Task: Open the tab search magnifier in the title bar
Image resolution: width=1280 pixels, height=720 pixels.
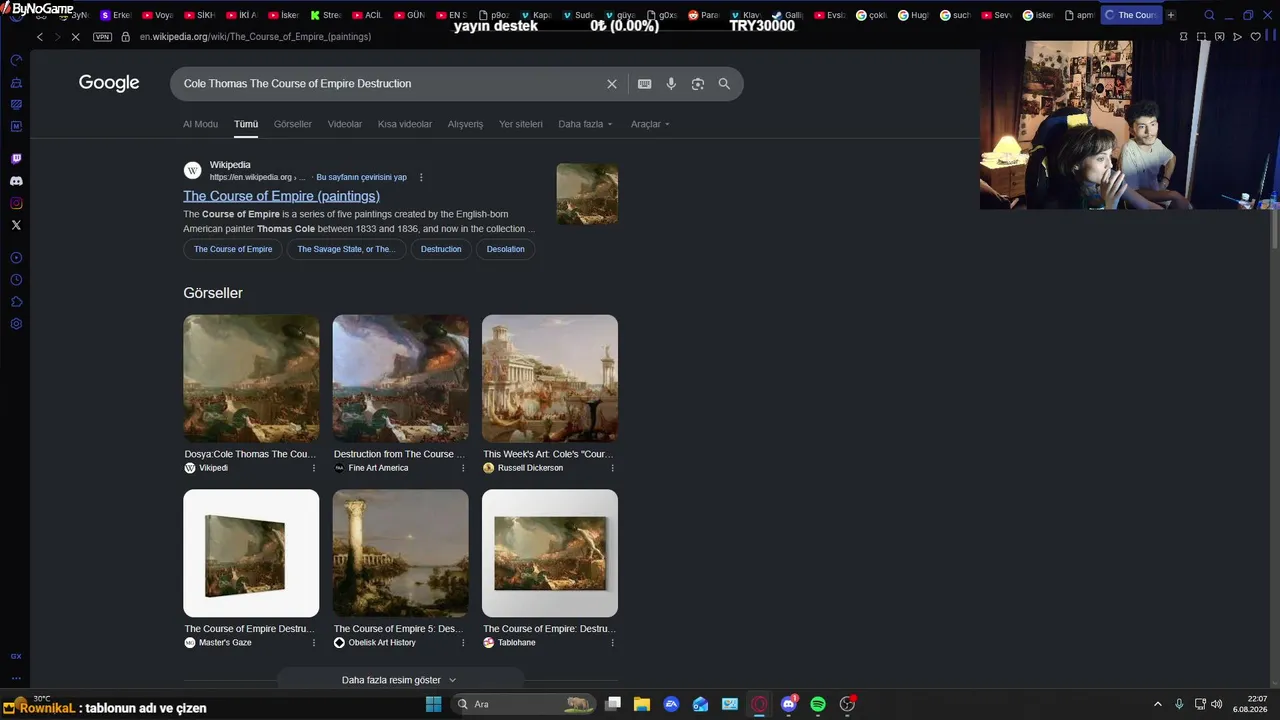Action: (x=1210, y=15)
